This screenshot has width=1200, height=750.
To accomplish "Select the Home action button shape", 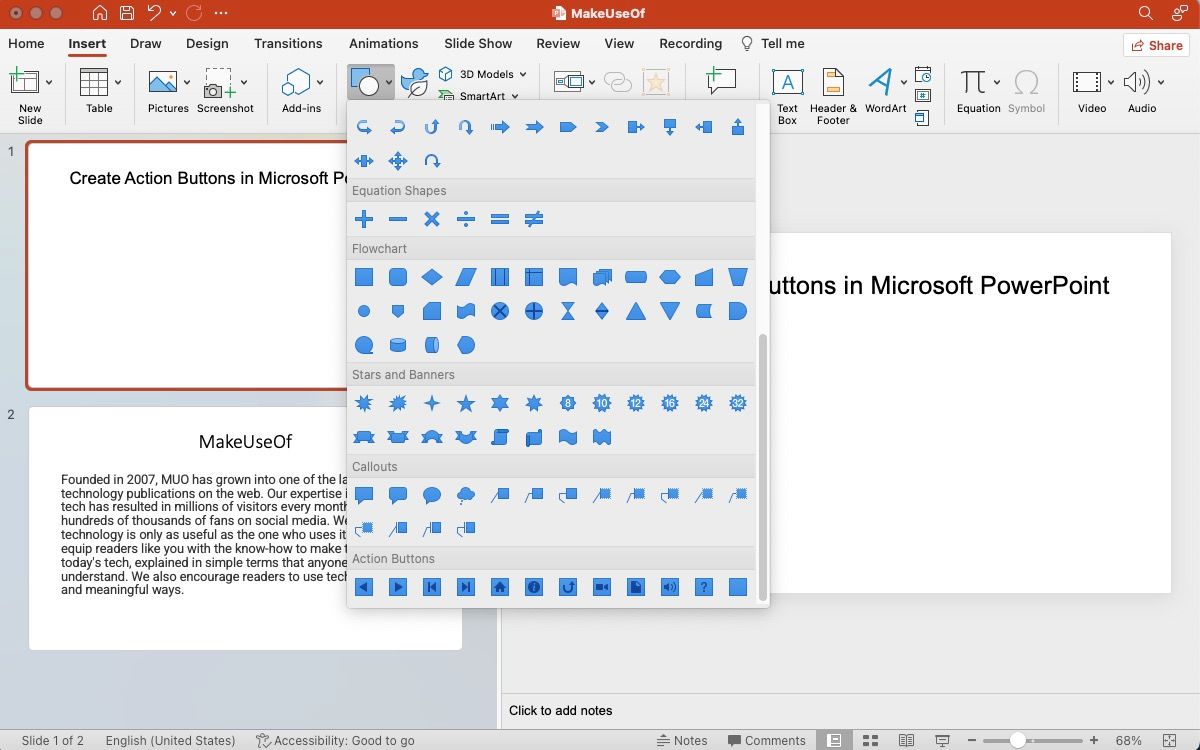I will tap(499, 587).
